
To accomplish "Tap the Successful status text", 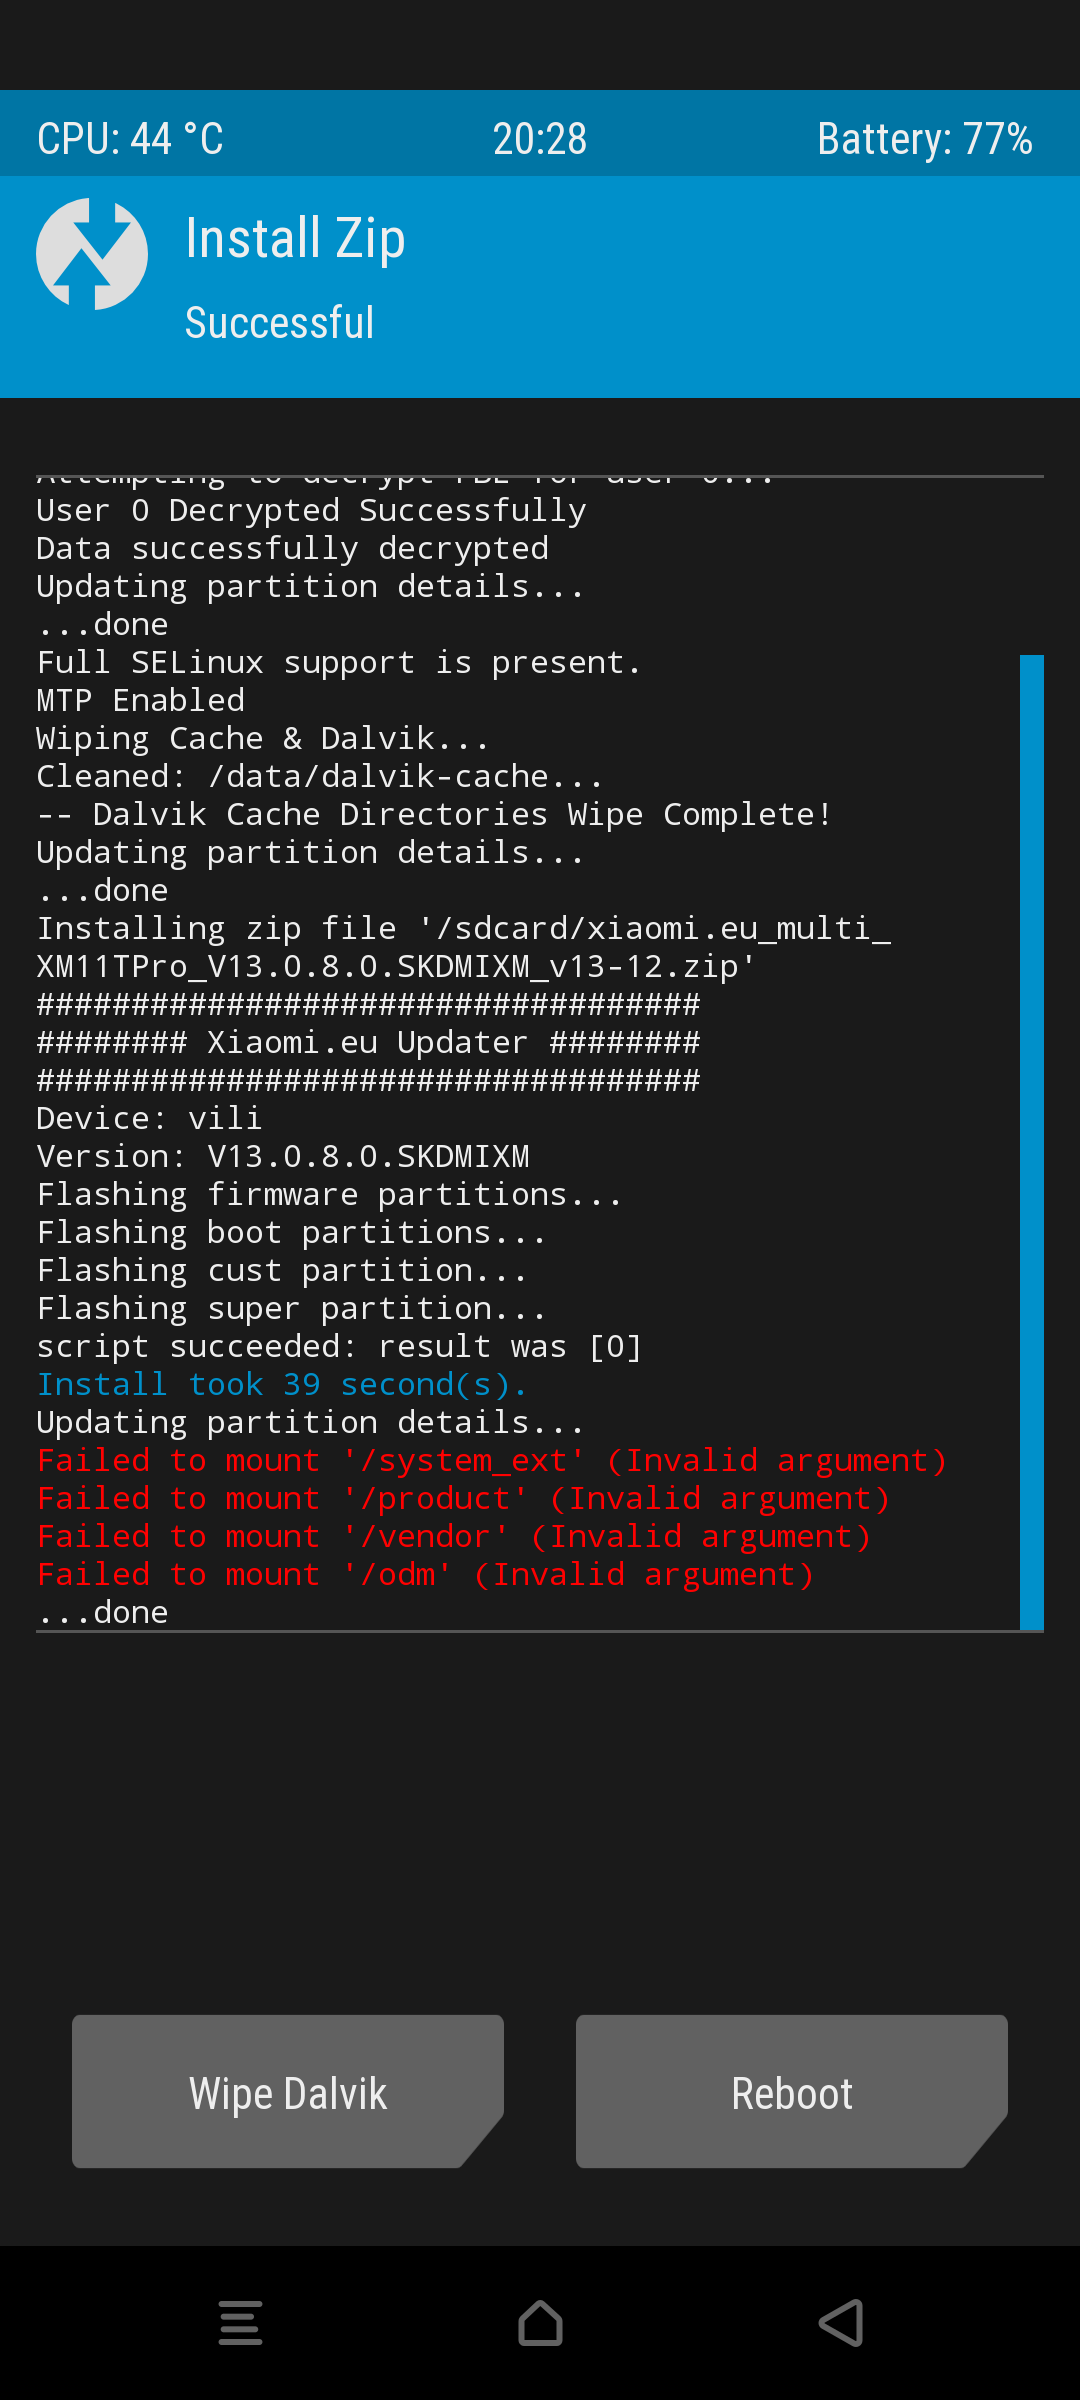I will tap(280, 323).
